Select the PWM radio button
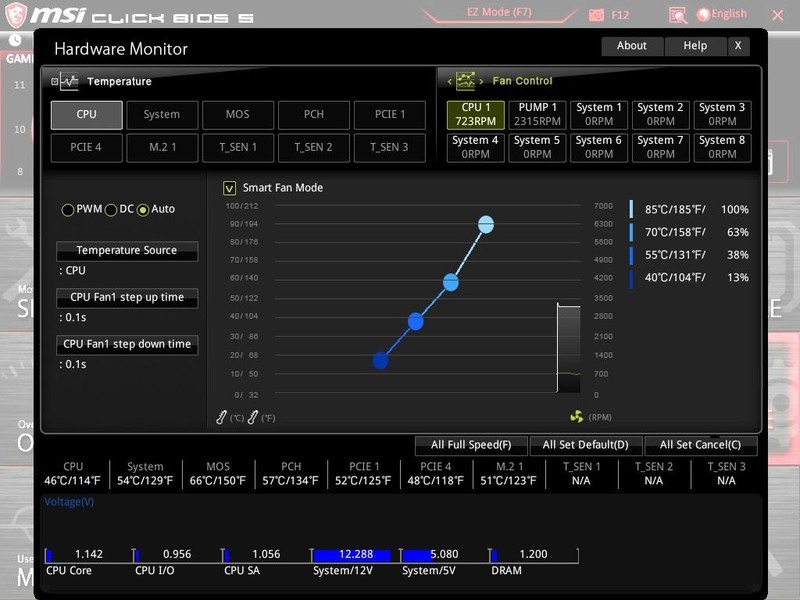Screen dimensions: 800x600 coord(67,210)
